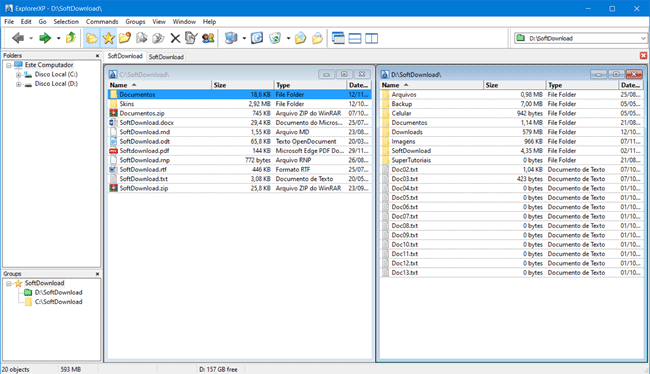Switch to the second SoftDownload tab
650x374 pixels.
click(166, 57)
